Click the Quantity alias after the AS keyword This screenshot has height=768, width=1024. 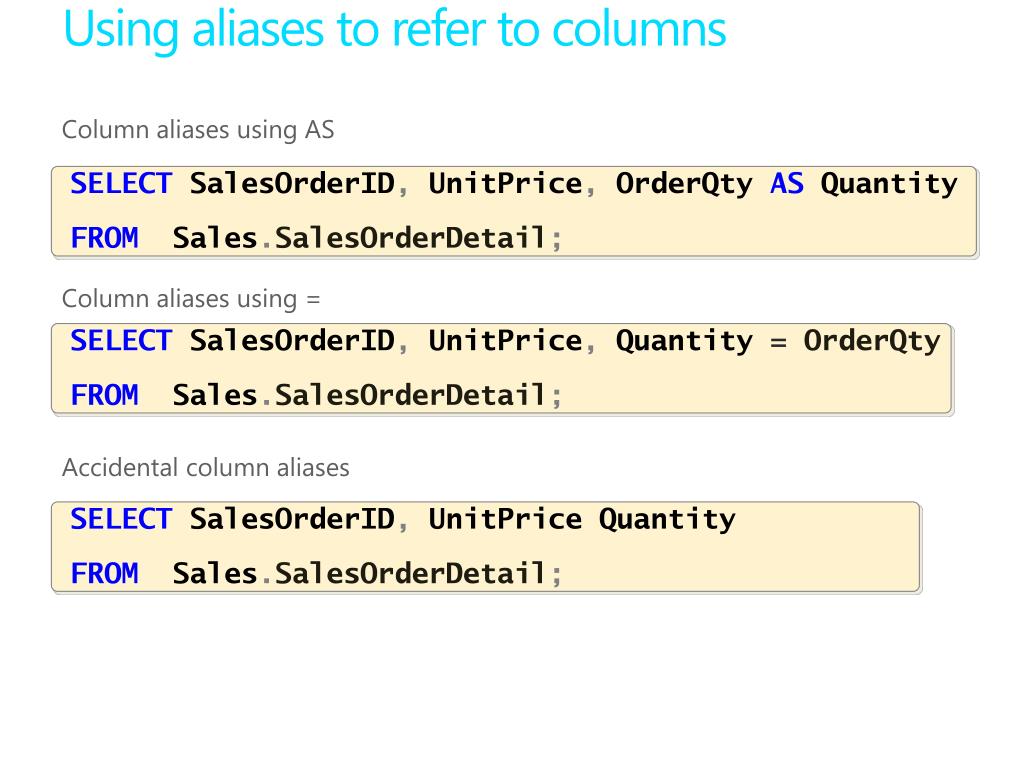coord(889,184)
